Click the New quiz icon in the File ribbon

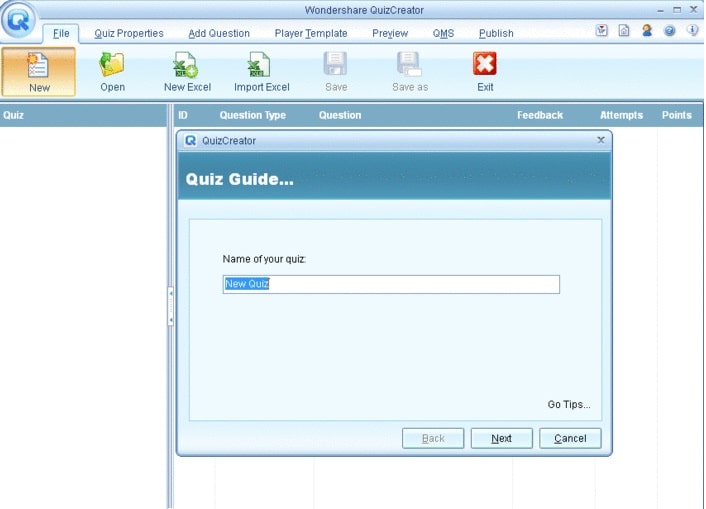38,65
